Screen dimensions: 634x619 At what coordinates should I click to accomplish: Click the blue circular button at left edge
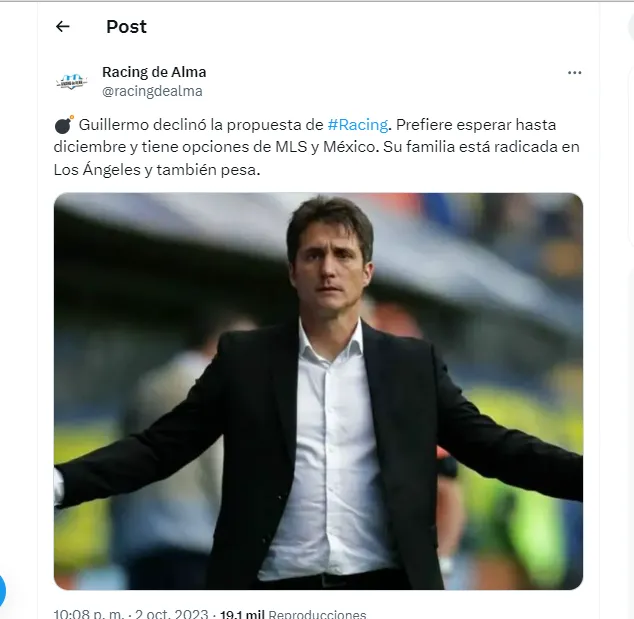3,591
